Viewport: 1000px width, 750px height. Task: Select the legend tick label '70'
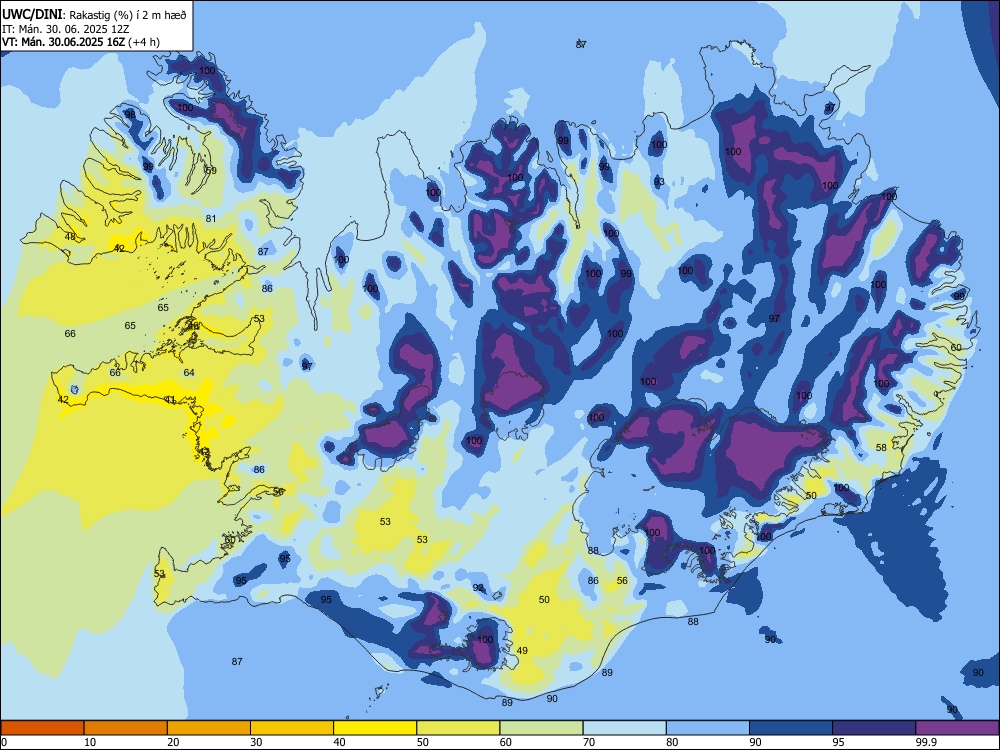pyautogui.click(x=589, y=742)
